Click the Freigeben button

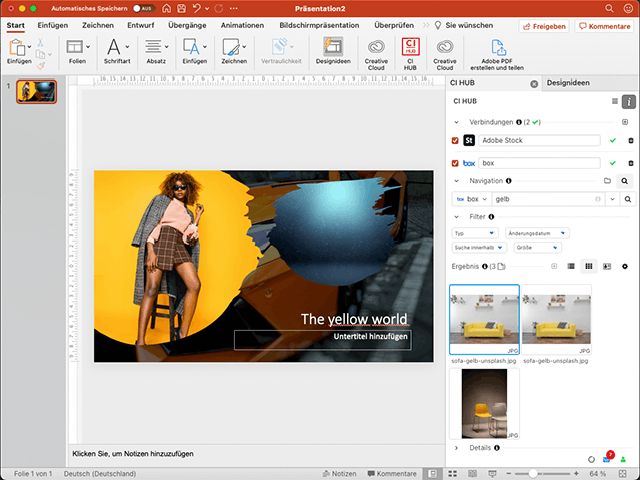click(546, 24)
